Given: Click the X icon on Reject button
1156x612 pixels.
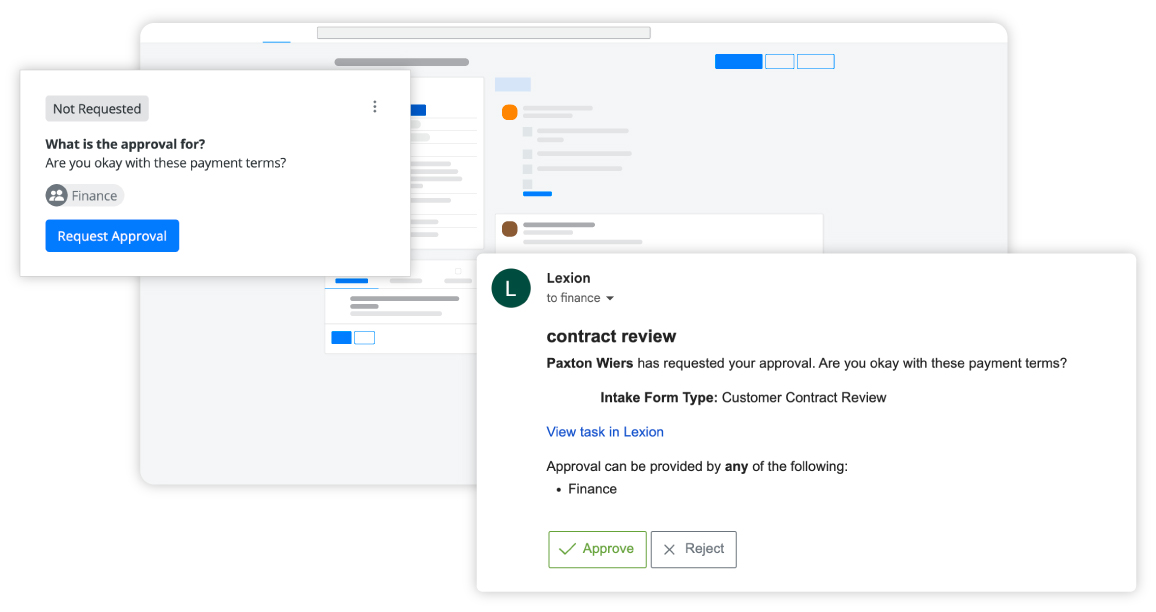Looking at the screenshot, I should [671, 549].
